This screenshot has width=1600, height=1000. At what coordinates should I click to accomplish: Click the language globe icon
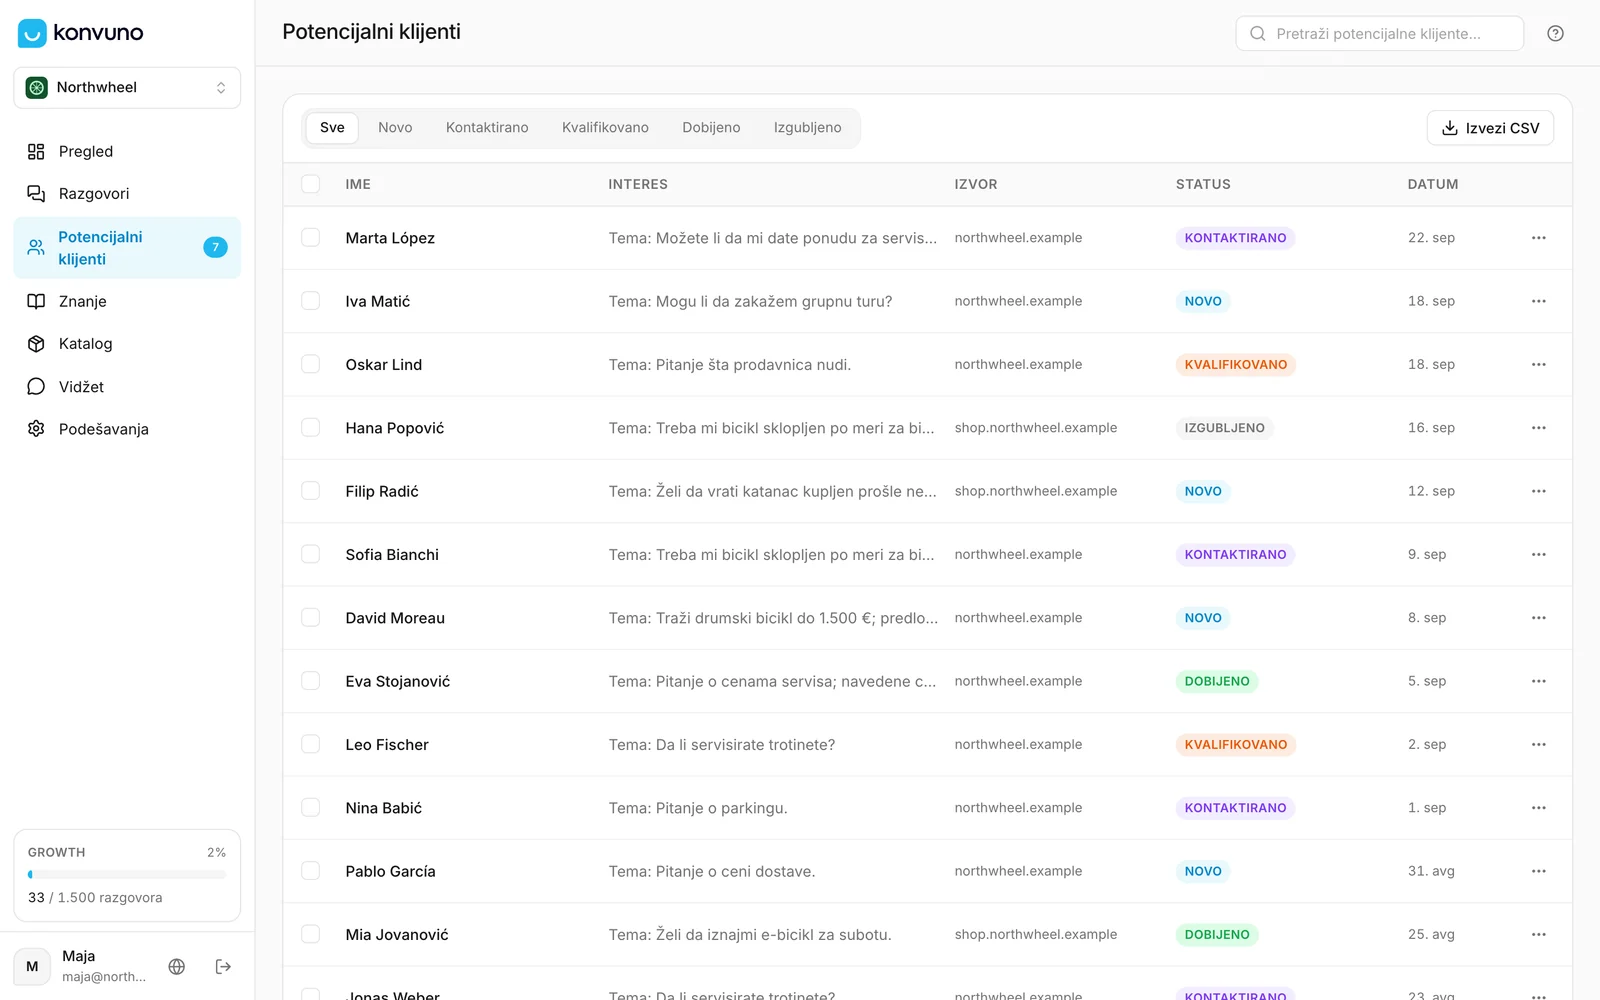(177, 967)
